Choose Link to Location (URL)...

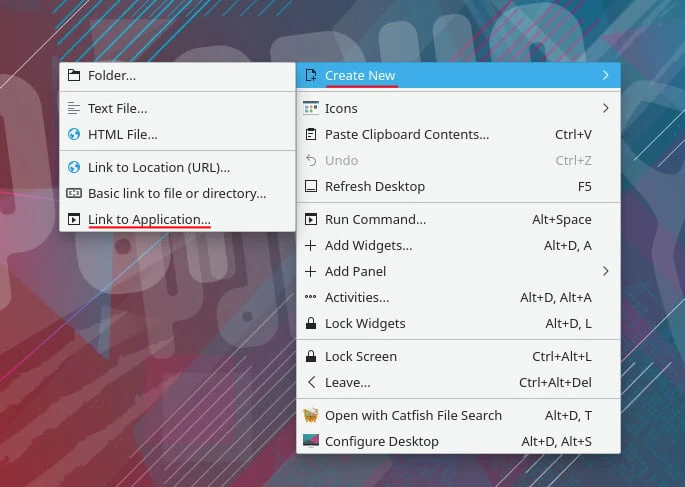click(x=158, y=167)
